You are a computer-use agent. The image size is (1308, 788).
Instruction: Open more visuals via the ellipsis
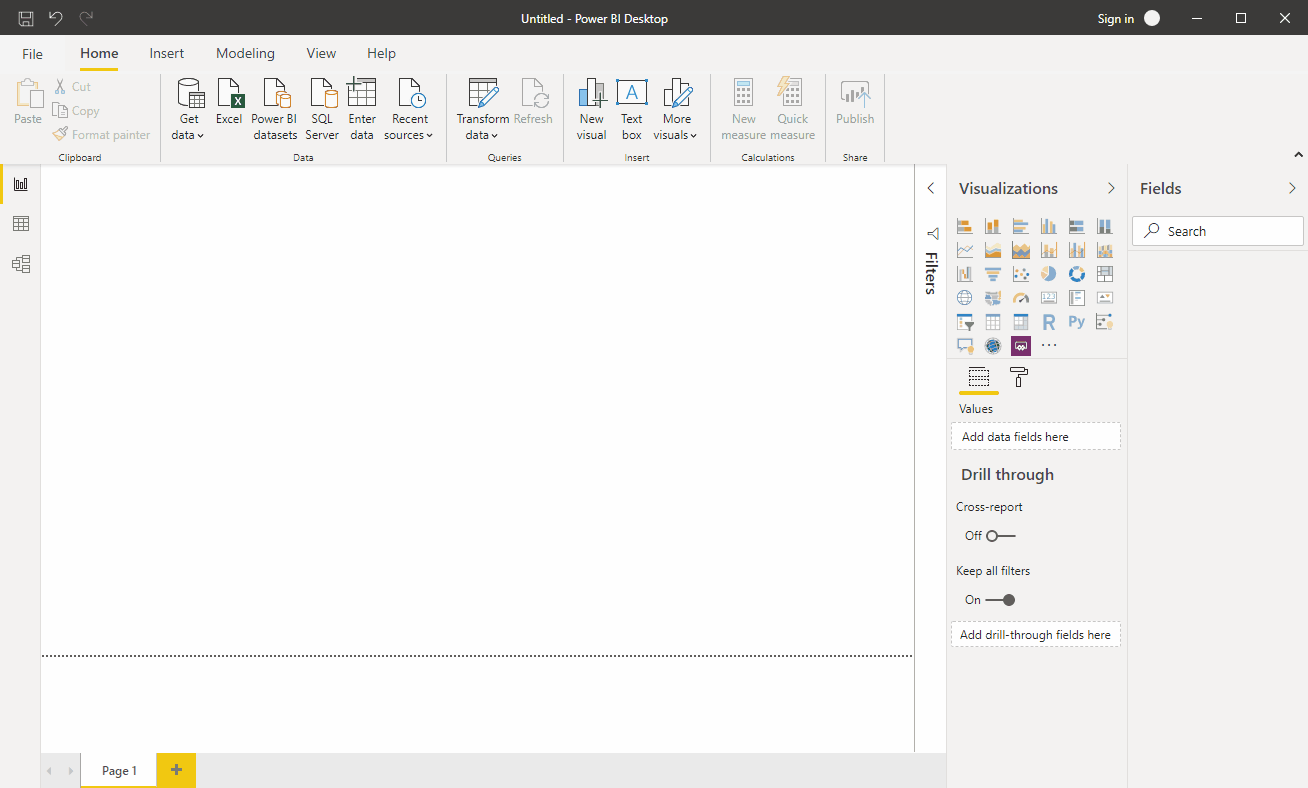pyautogui.click(x=1049, y=346)
